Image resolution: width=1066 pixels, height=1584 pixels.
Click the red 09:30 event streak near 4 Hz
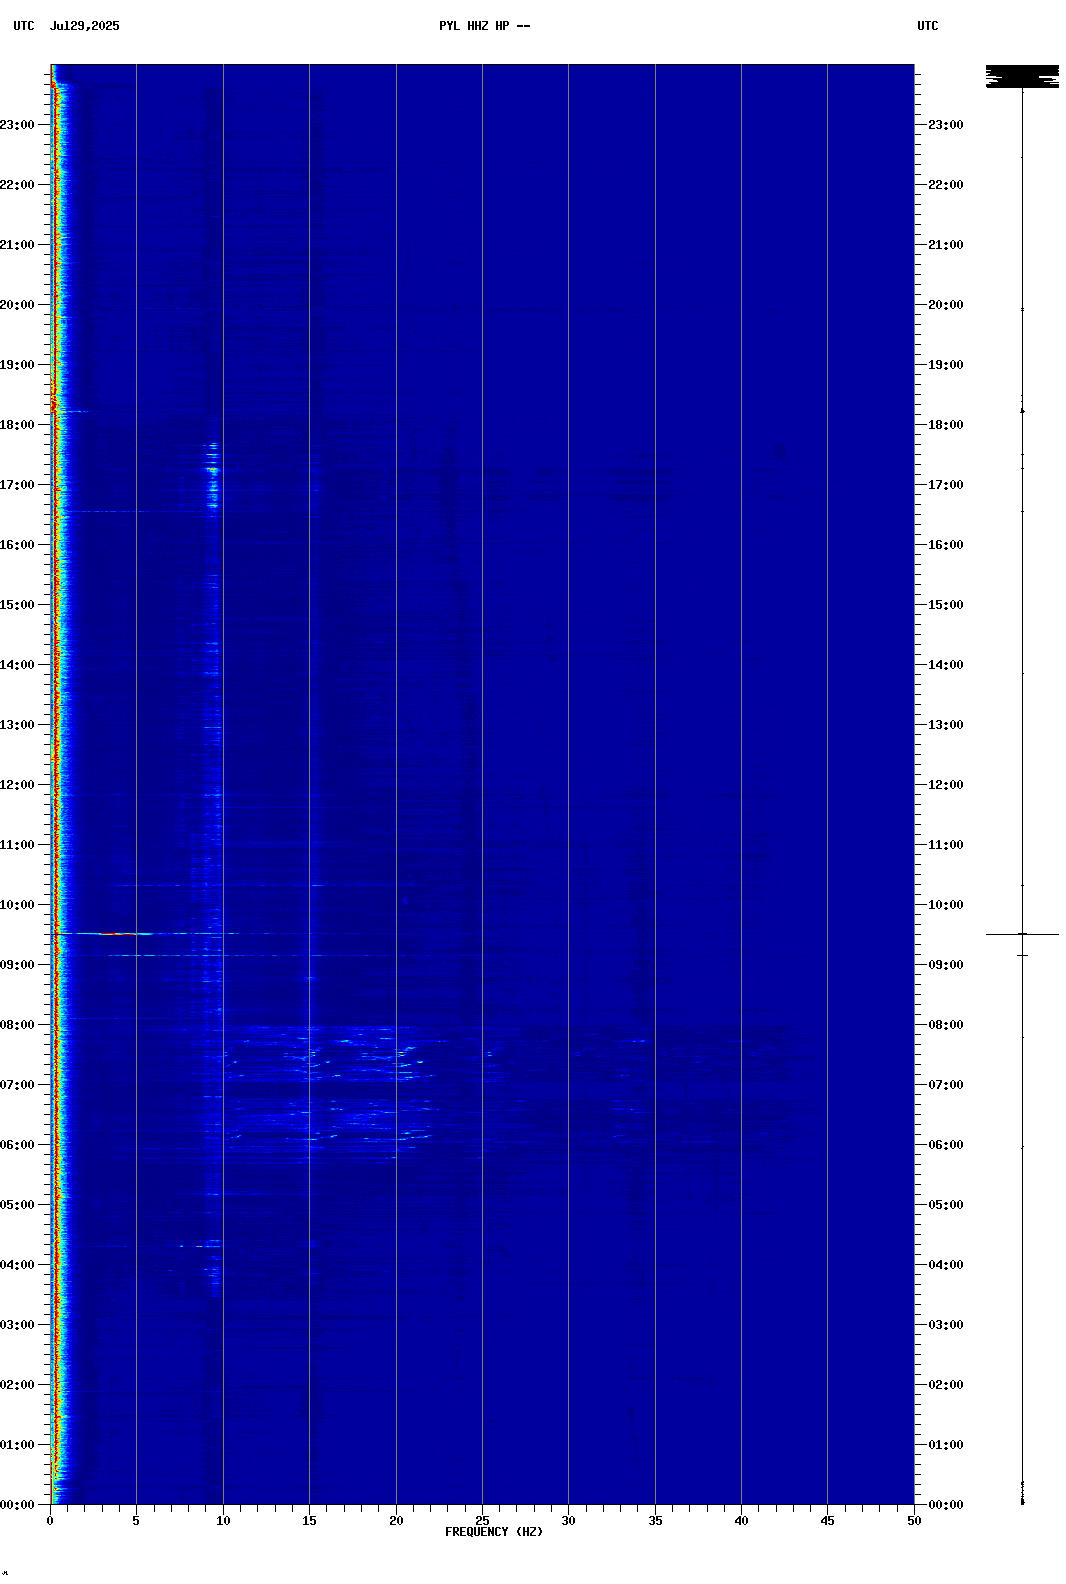coord(124,934)
